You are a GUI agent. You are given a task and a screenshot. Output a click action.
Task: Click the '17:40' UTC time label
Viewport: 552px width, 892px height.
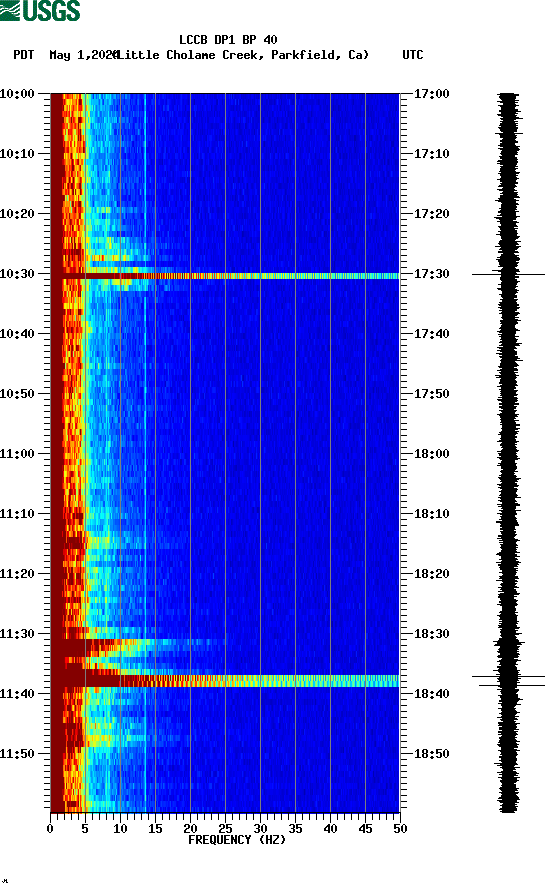[431, 333]
